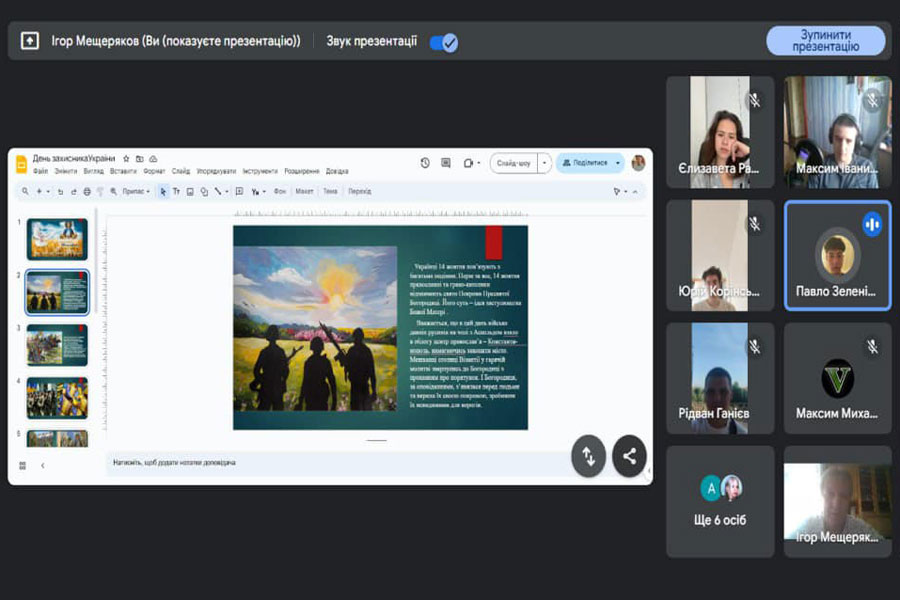Toggle the presentation audio switch
The image size is (900, 600).
[443, 42]
